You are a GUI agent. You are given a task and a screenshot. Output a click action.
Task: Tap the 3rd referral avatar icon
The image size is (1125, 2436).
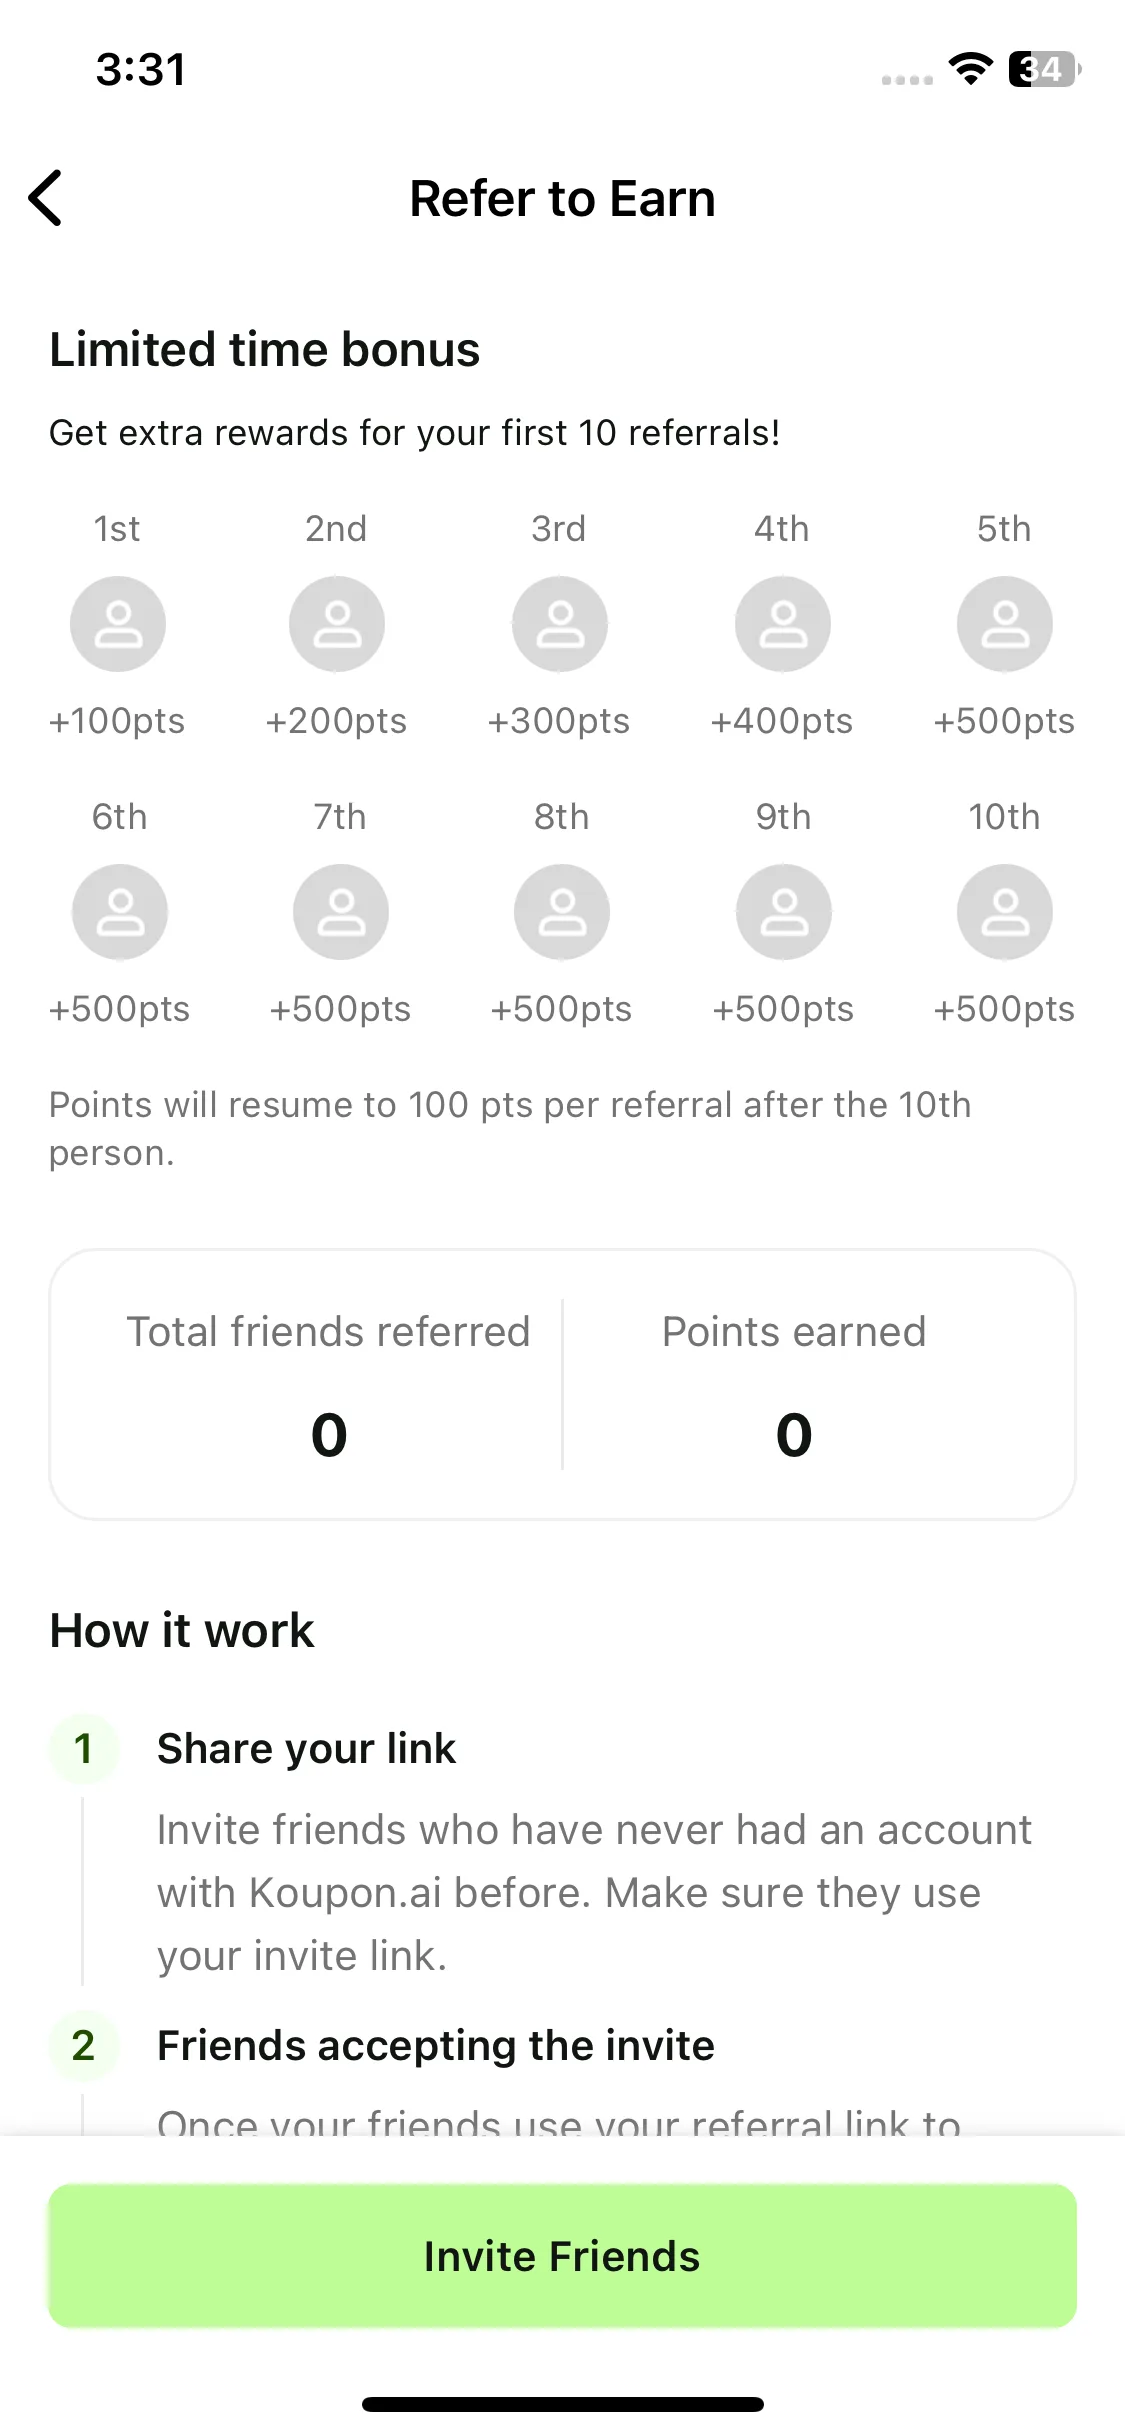click(560, 624)
